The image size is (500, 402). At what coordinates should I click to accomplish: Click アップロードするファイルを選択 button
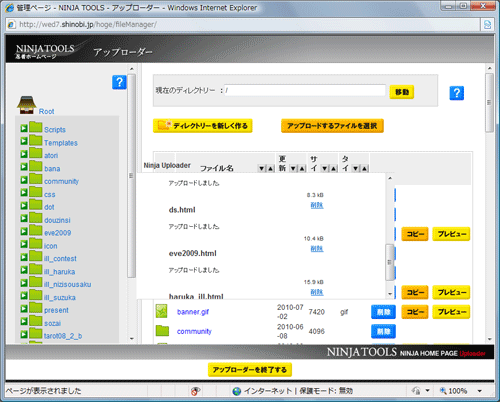click(332, 126)
